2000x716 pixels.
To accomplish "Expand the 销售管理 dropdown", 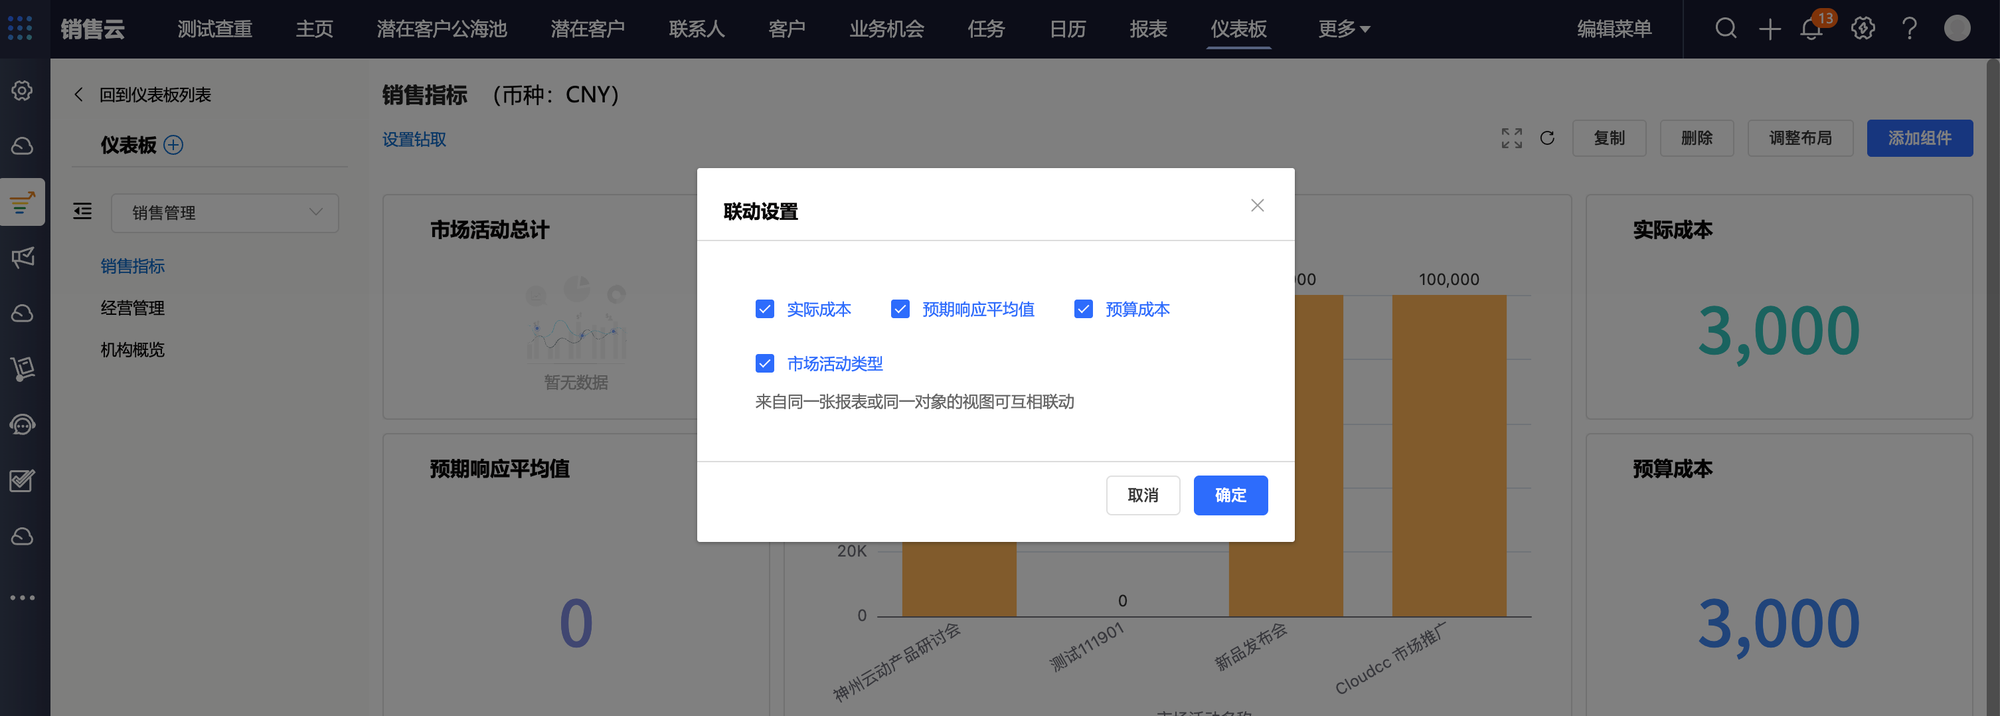I will [225, 212].
